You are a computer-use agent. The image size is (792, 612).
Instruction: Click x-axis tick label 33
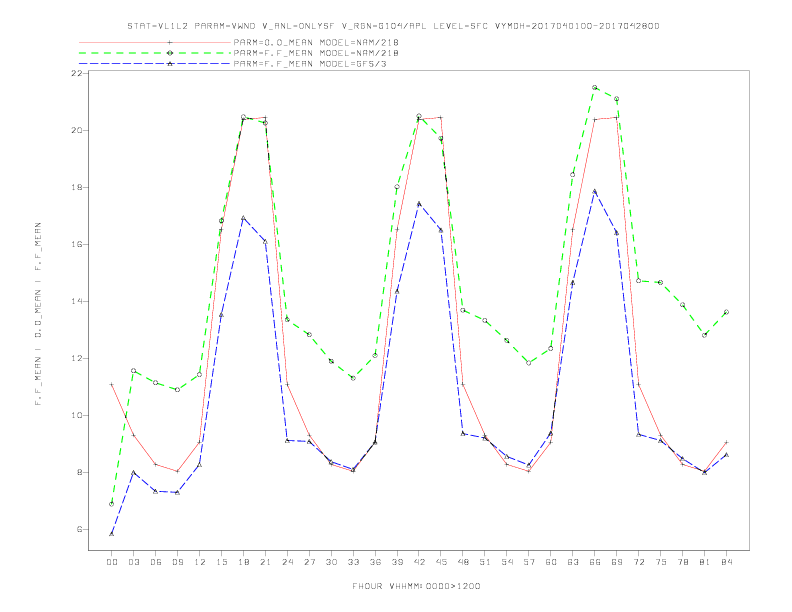pos(353,562)
